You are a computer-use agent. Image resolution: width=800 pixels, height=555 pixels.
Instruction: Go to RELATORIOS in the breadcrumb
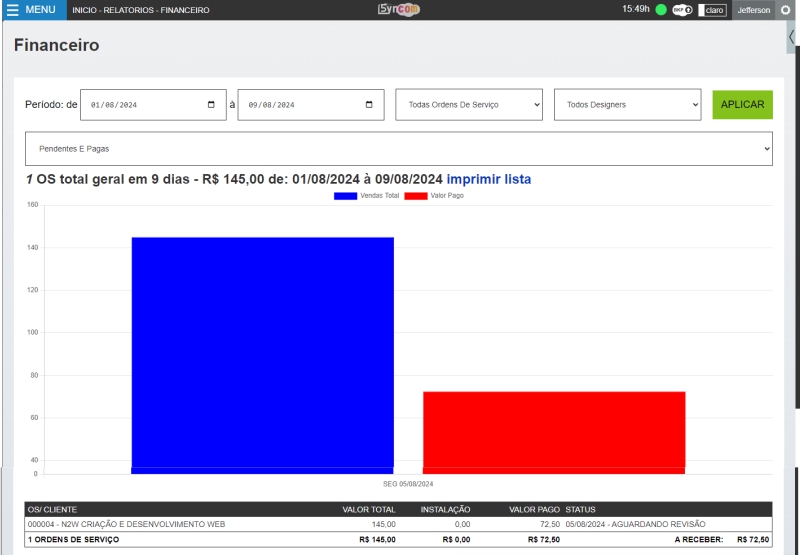click(x=131, y=10)
